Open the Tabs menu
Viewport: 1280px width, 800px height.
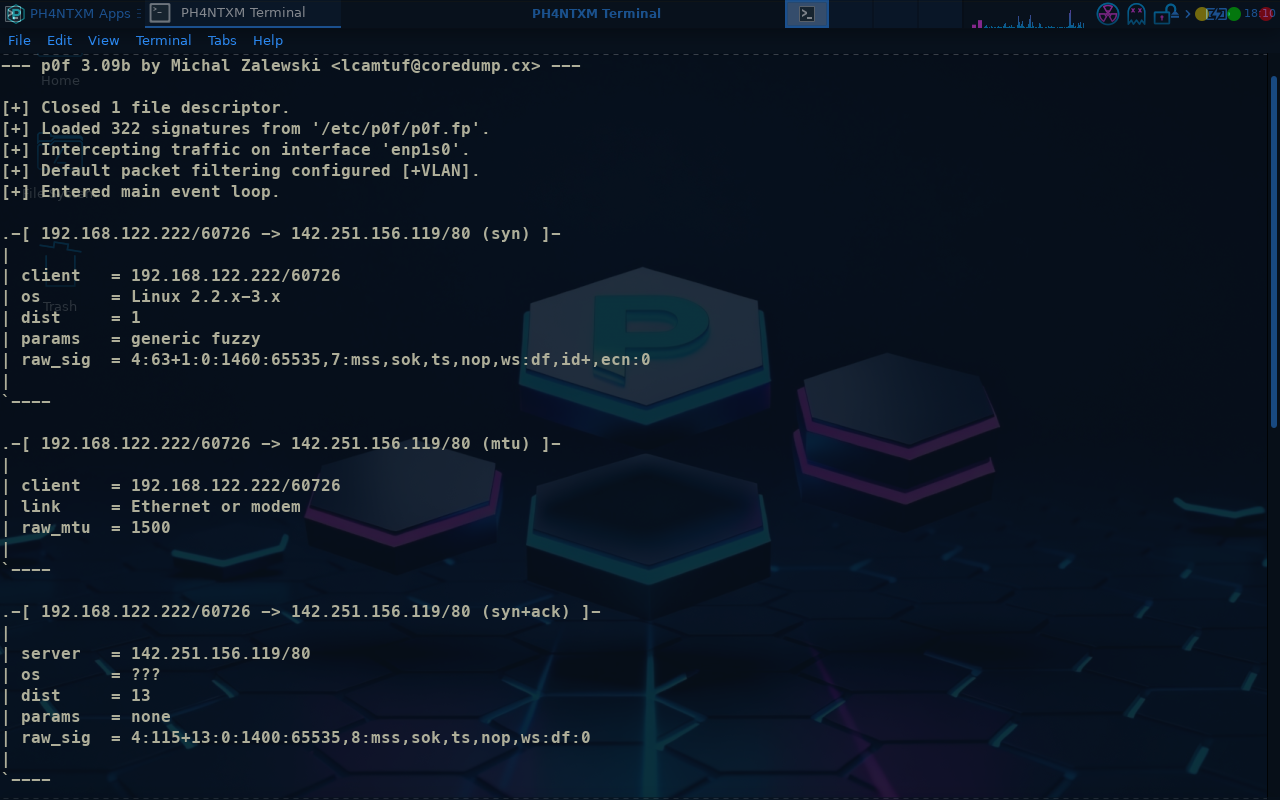pos(222,41)
